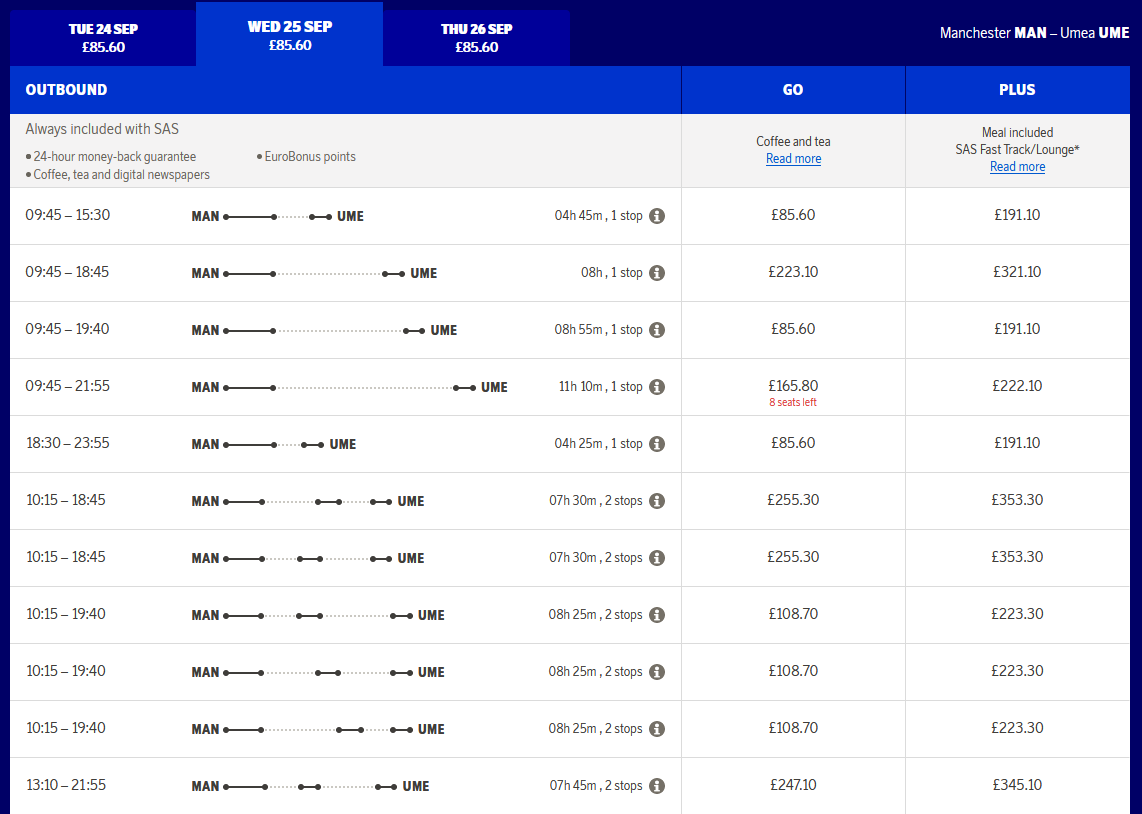1142x814 pixels.
Task: Select the £247.10 GO fare
Action: pos(793,786)
